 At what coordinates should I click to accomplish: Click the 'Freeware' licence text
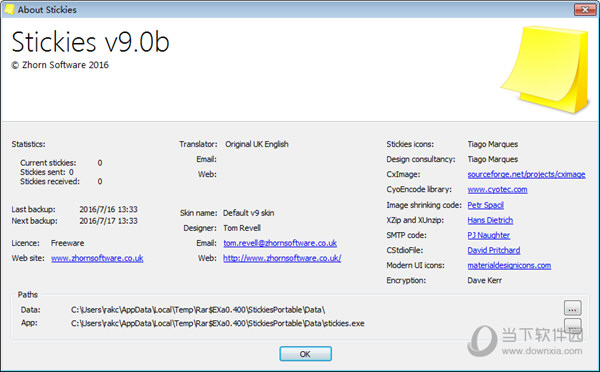67,243
